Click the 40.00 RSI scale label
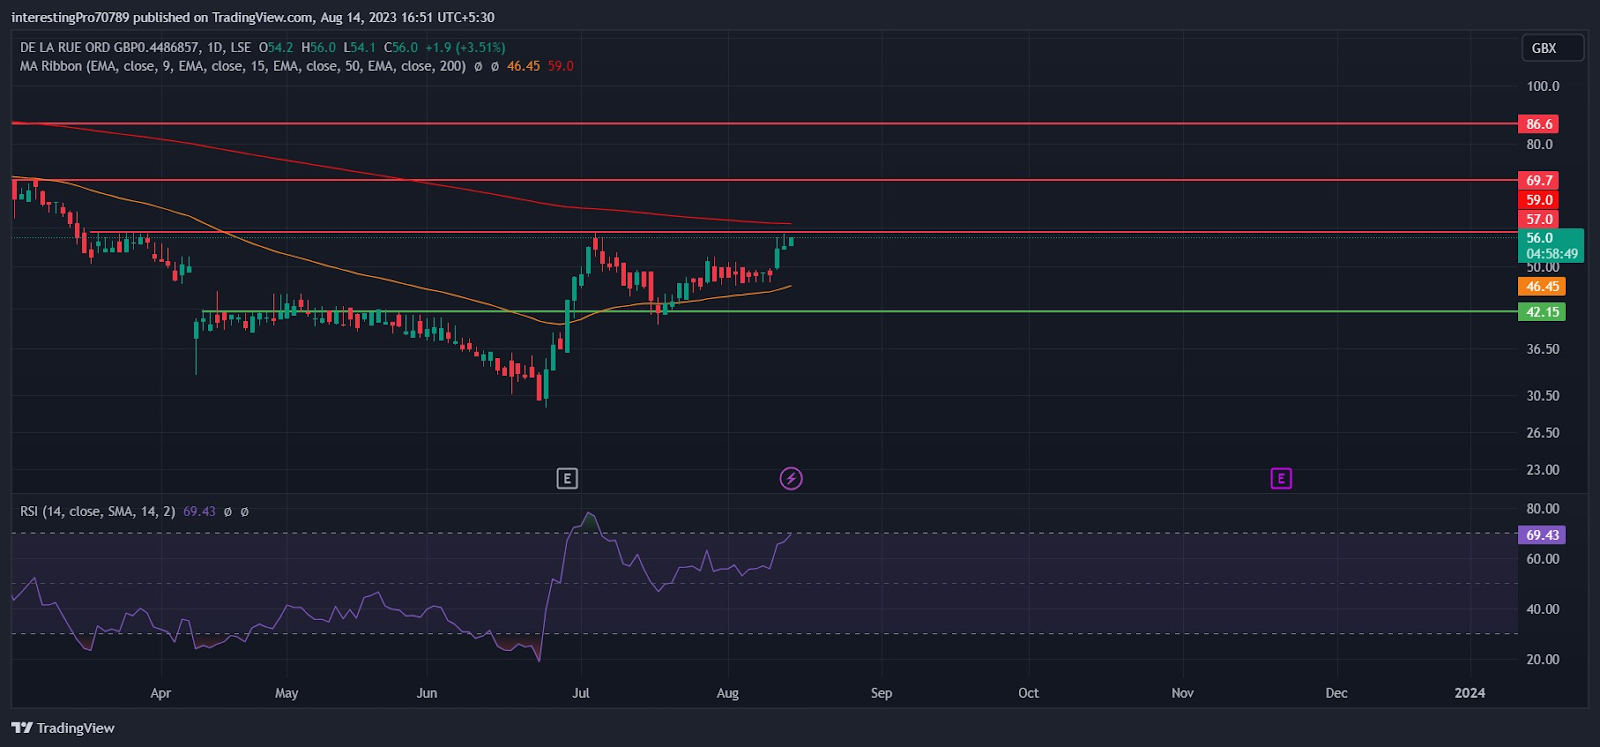Viewport: 1600px width, 747px height. [x=1543, y=609]
